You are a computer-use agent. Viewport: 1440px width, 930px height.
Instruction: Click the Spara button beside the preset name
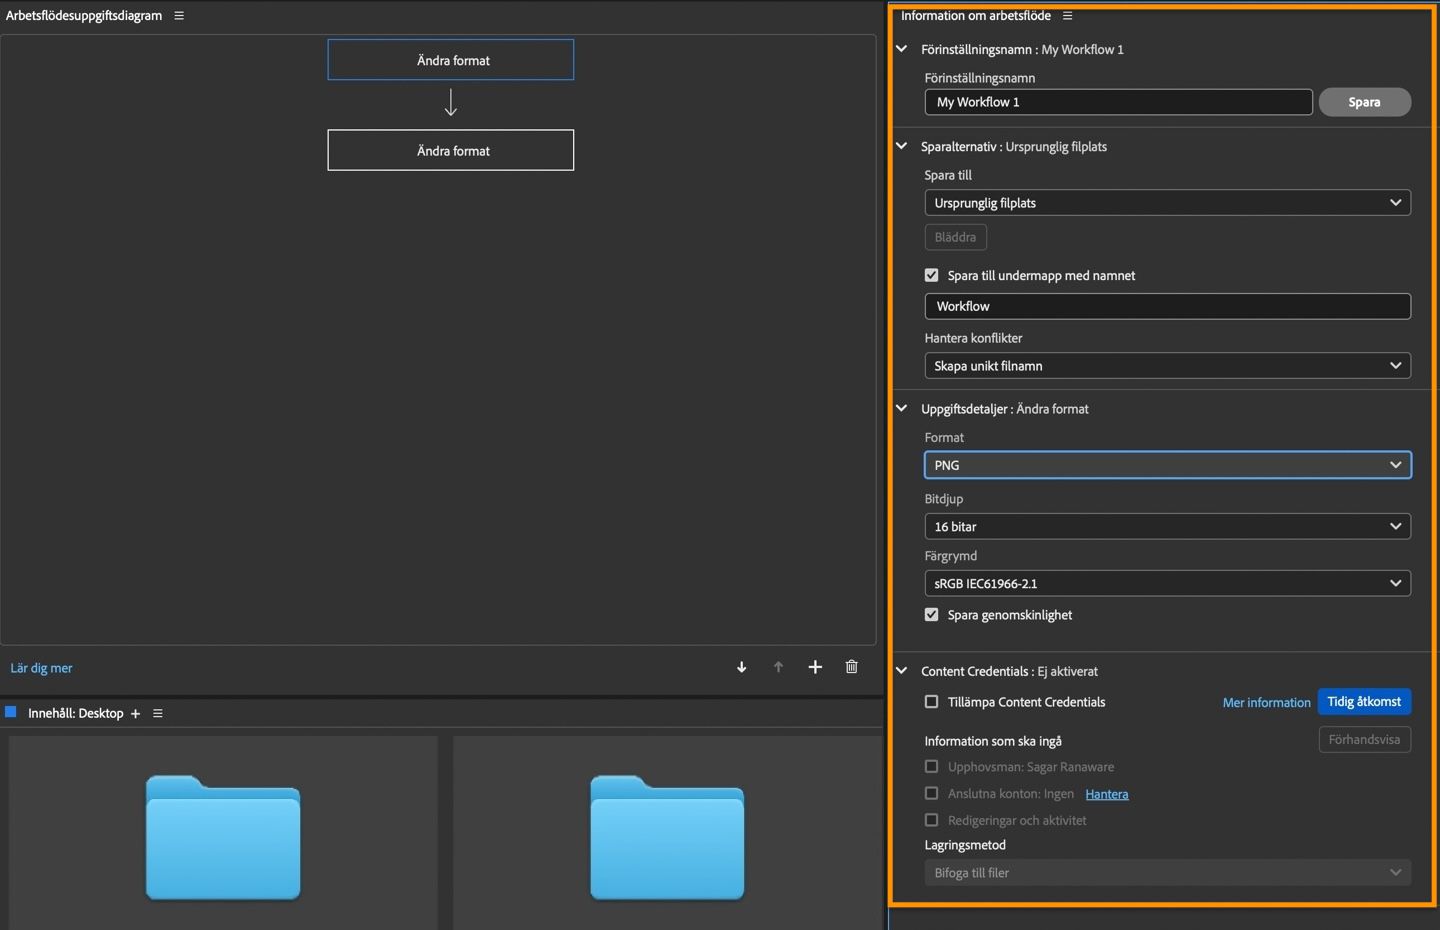click(x=1365, y=102)
